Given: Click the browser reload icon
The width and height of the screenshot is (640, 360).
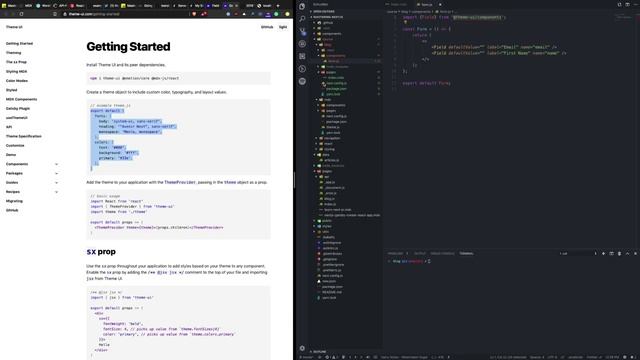Looking at the screenshot, I should pos(21,14).
